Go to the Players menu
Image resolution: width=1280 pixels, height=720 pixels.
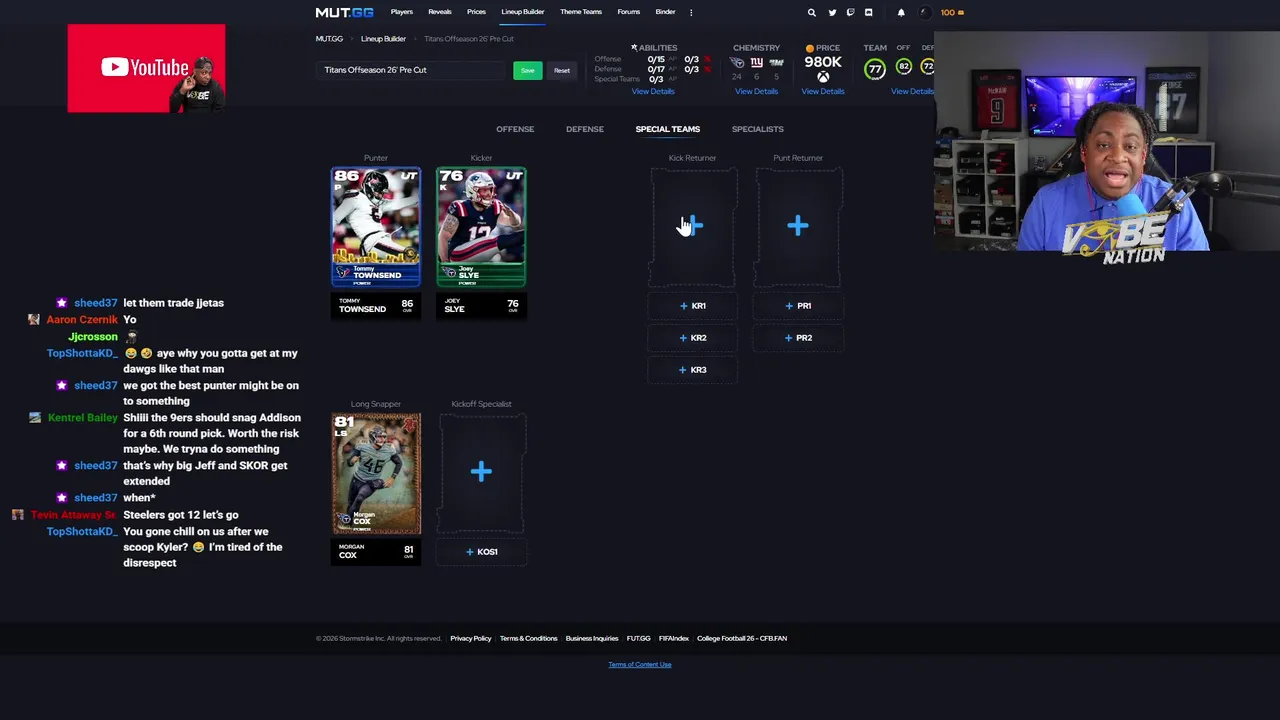click(402, 12)
